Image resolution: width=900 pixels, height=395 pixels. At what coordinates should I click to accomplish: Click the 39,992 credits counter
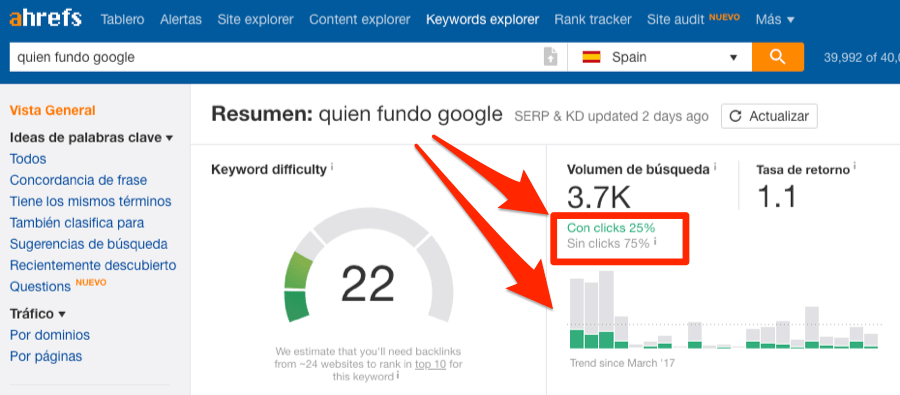coord(861,57)
